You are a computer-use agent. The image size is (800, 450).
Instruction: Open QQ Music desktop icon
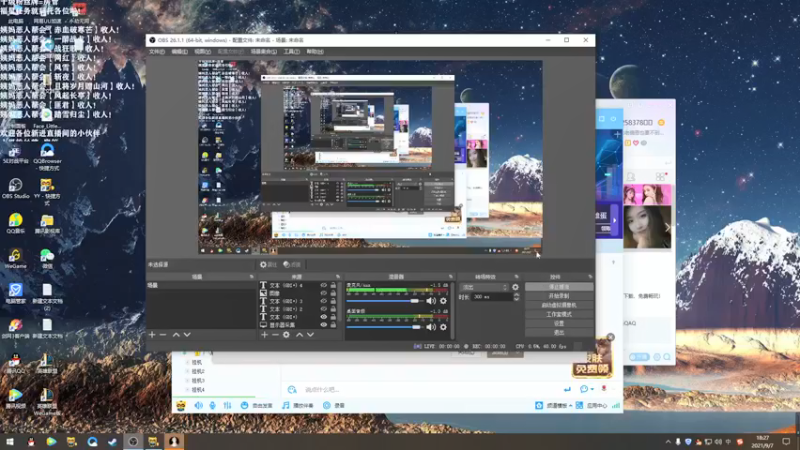coord(15,223)
